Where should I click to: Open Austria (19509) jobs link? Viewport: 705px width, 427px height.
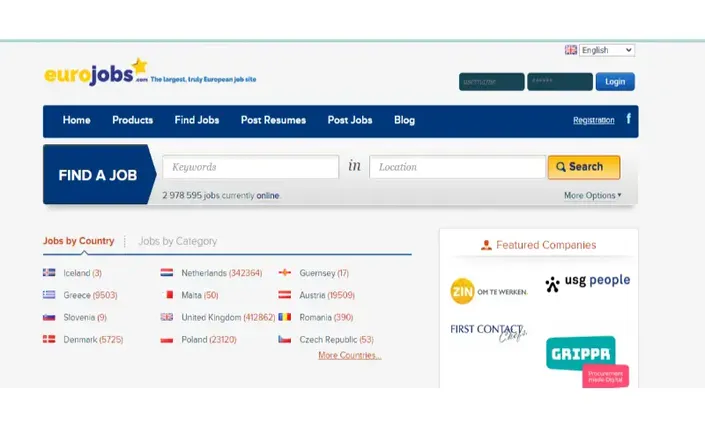327,295
